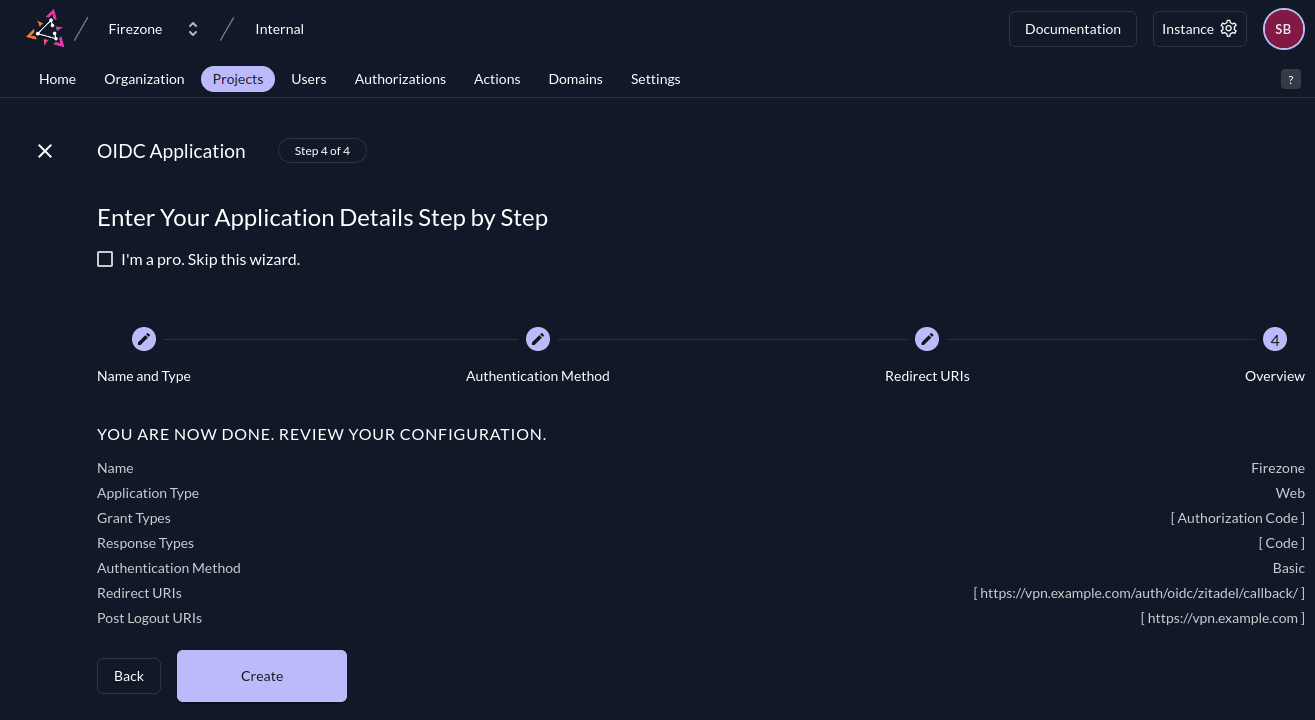Select the Overview step circle labeled 4

pos(1275,339)
